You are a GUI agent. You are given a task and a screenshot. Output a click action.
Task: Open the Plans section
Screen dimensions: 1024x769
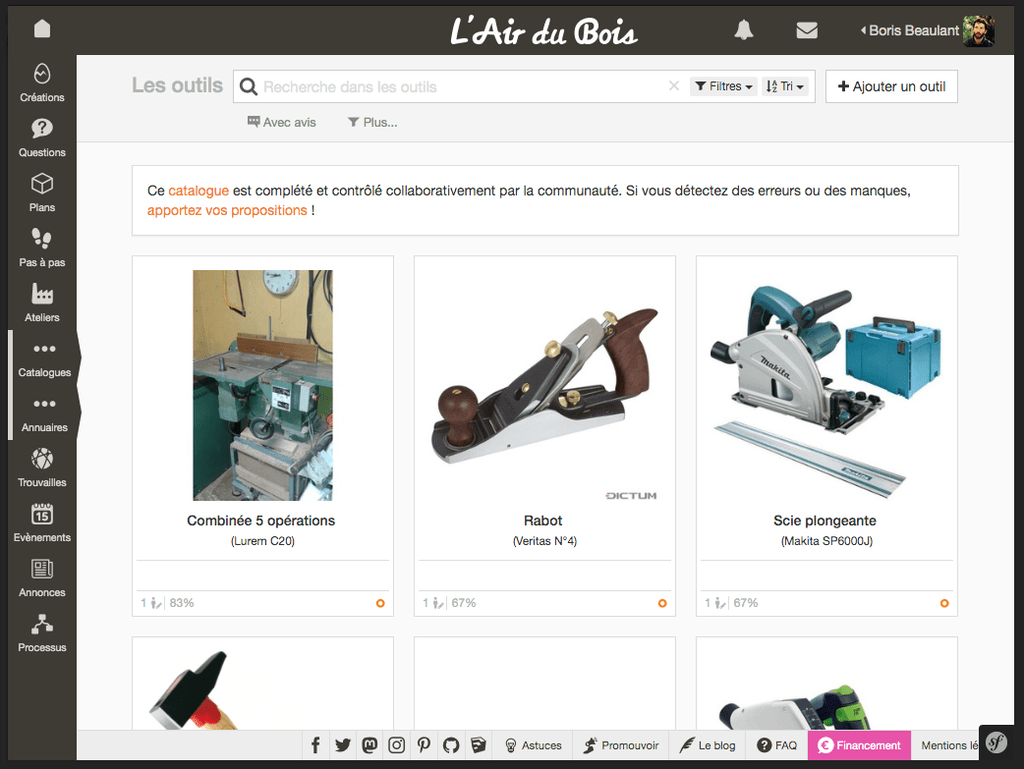point(42,193)
